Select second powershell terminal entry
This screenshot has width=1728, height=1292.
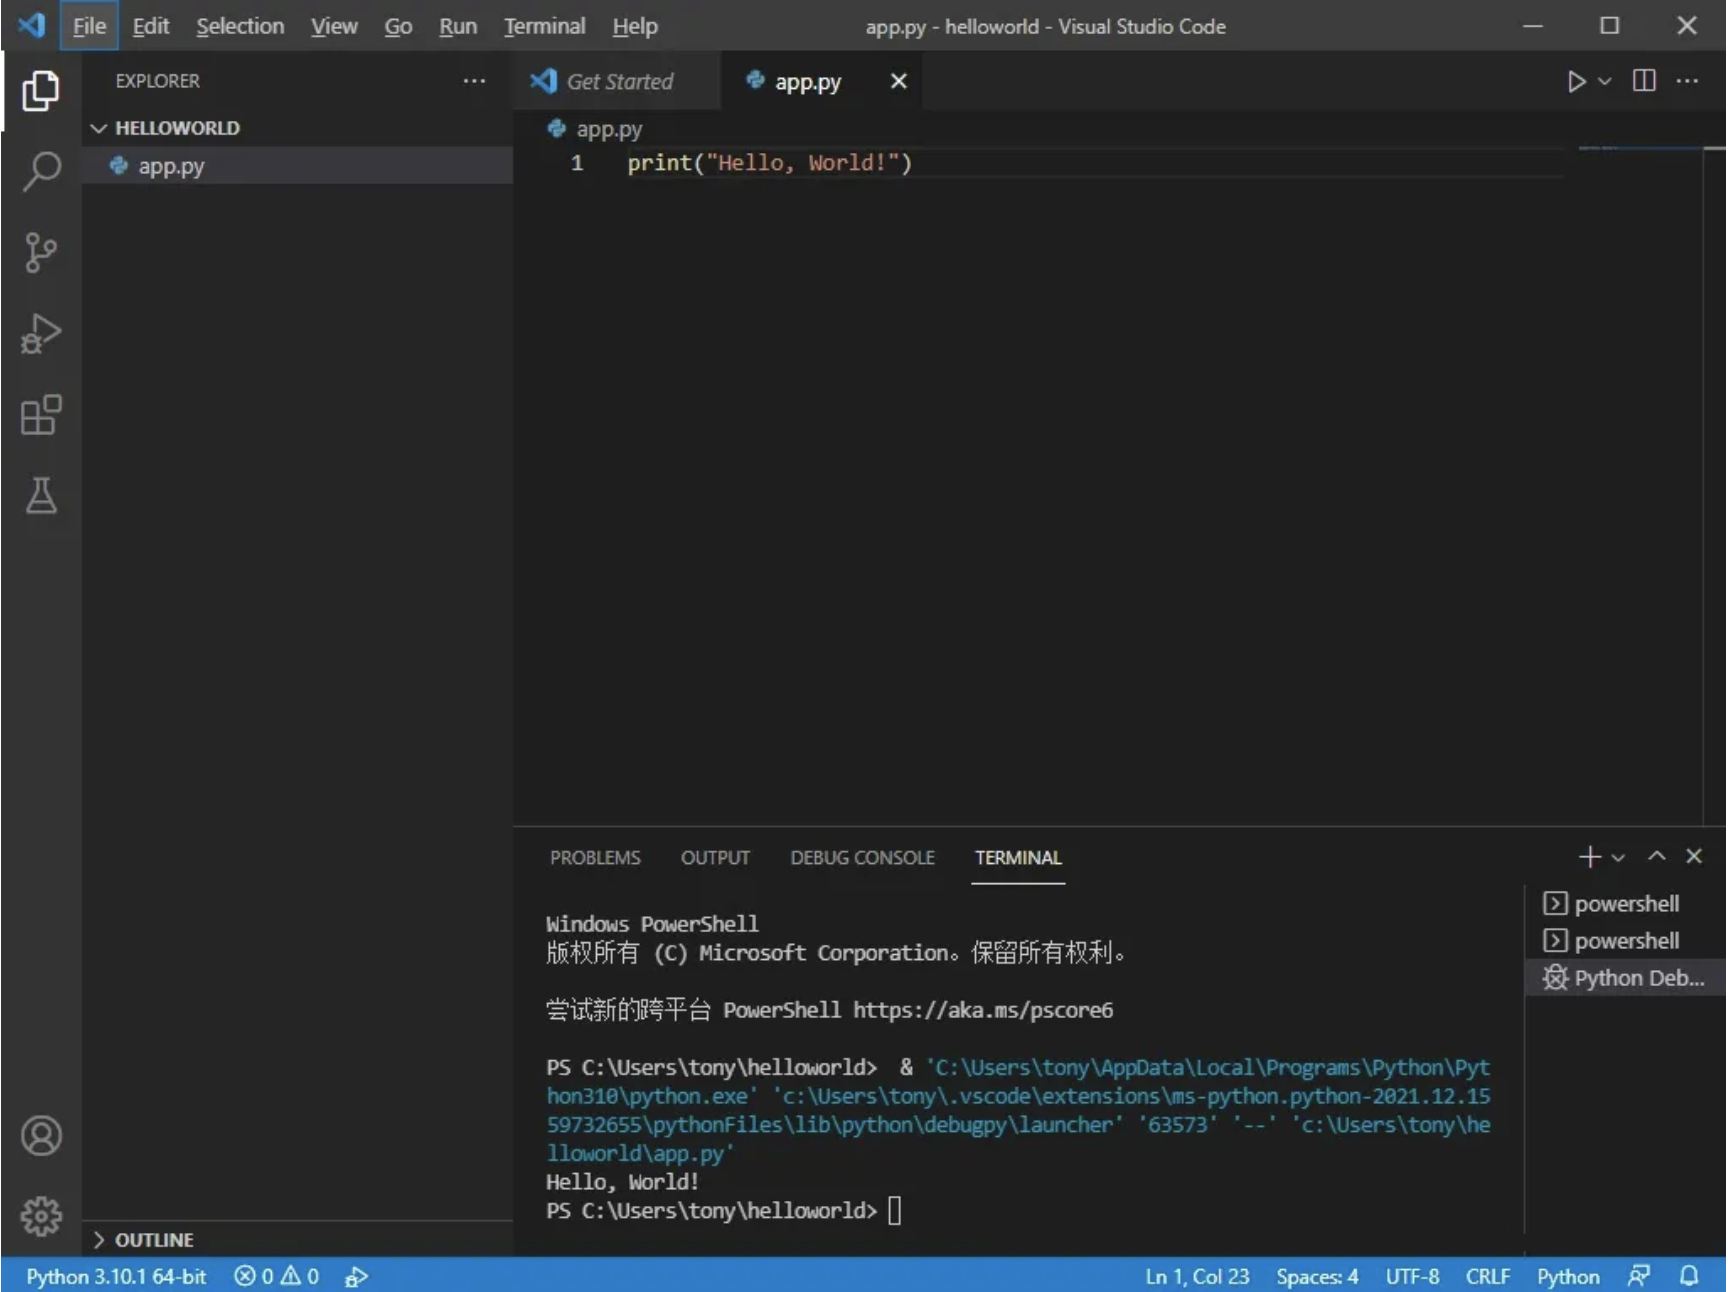(1625, 941)
